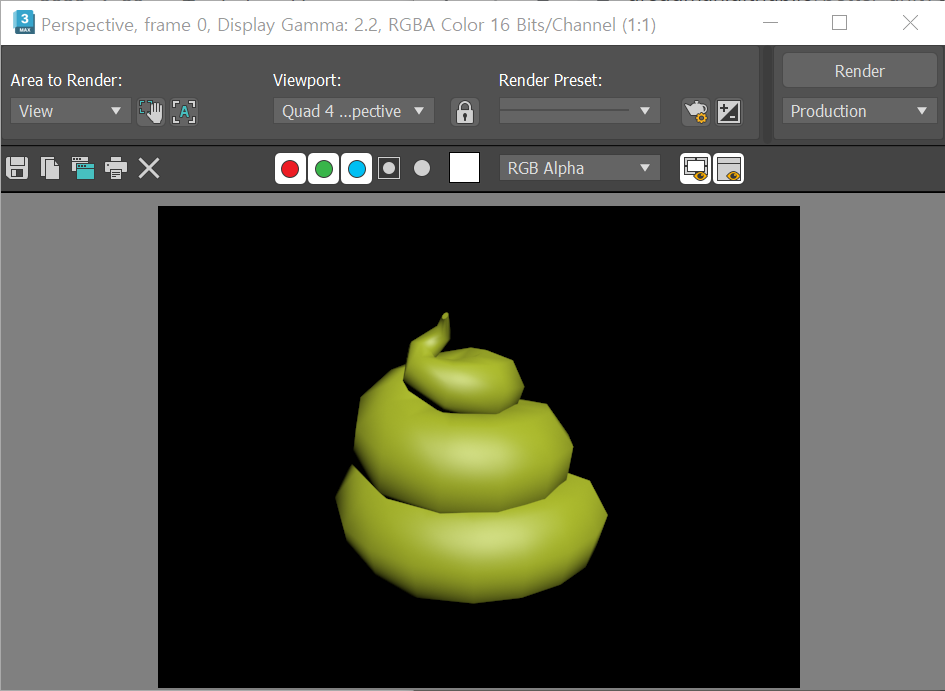This screenshot has width=945, height=691.
Task: Minimize the rendered frame window
Action: coord(770,23)
